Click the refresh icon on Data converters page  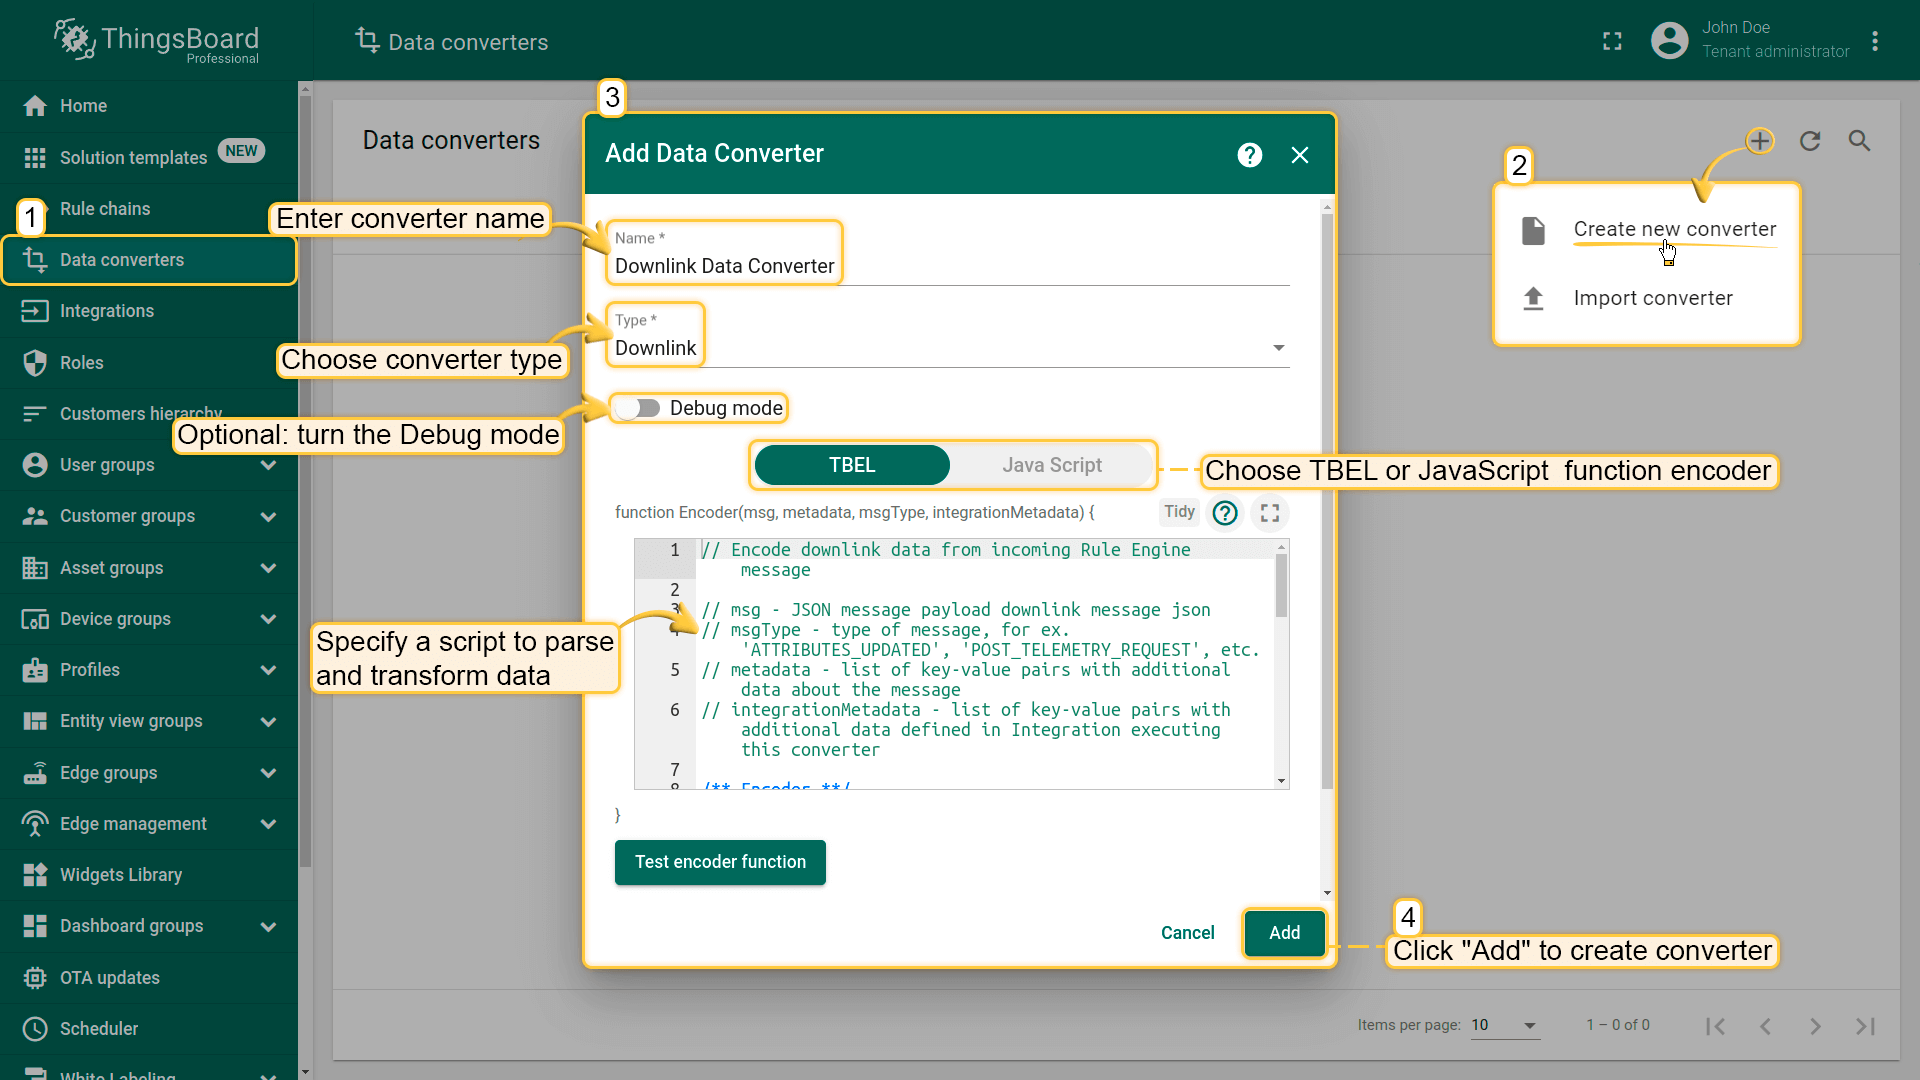(x=1811, y=140)
